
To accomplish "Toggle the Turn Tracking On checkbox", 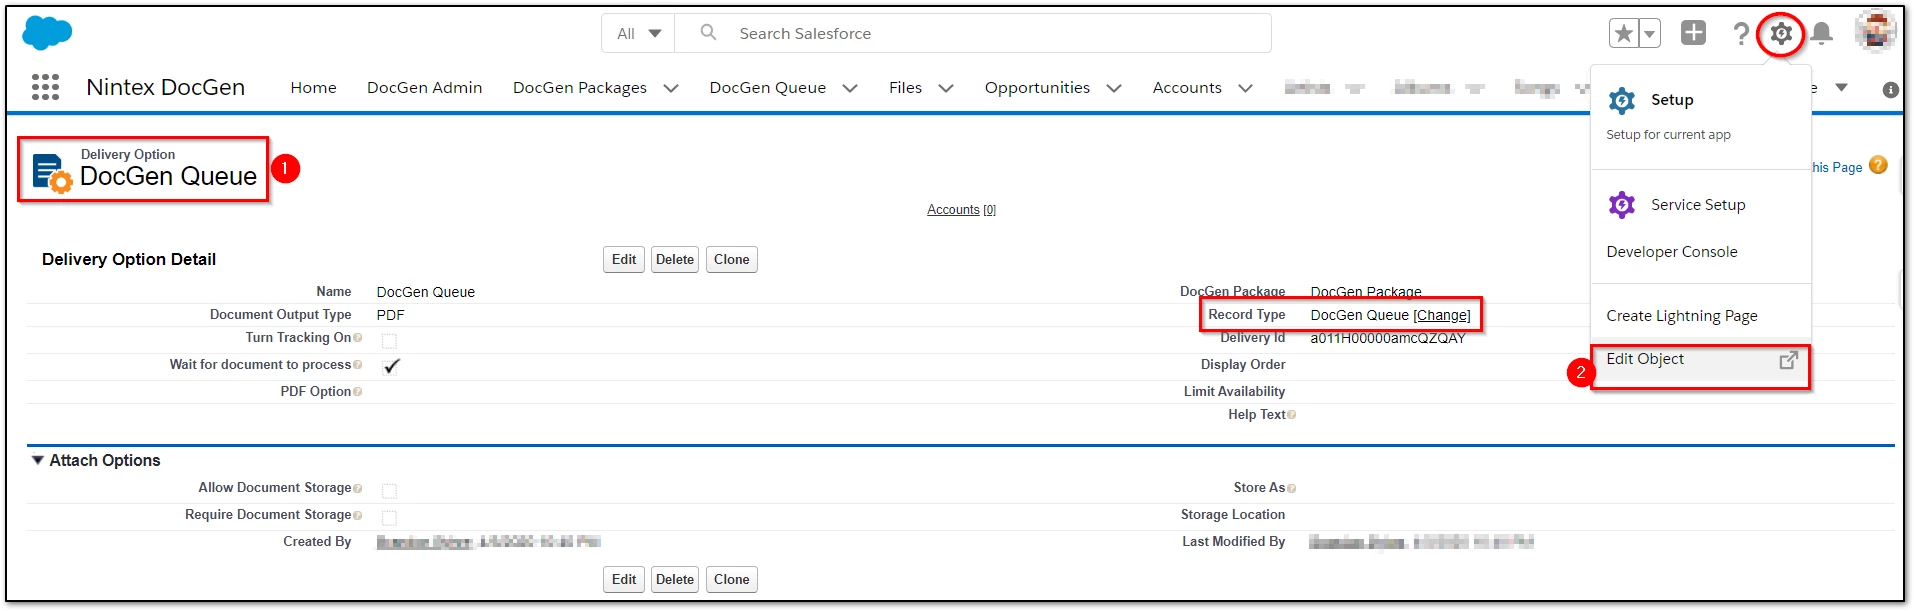I will 389,341.
